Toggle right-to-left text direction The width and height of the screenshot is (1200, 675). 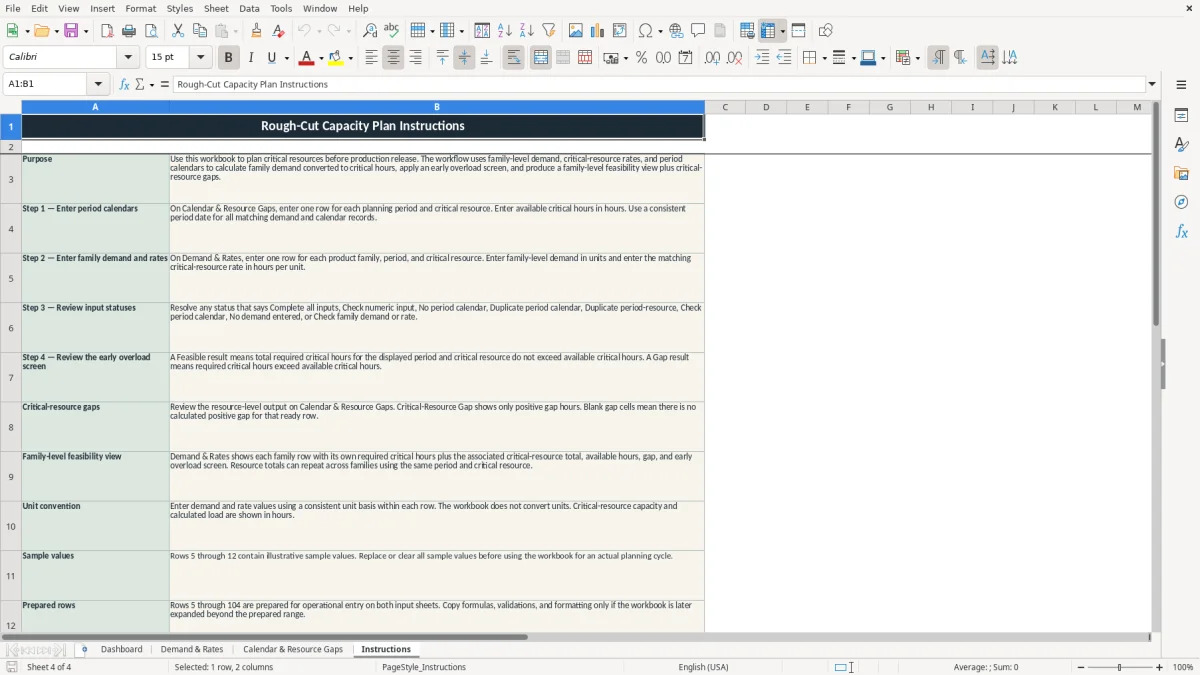click(960, 58)
